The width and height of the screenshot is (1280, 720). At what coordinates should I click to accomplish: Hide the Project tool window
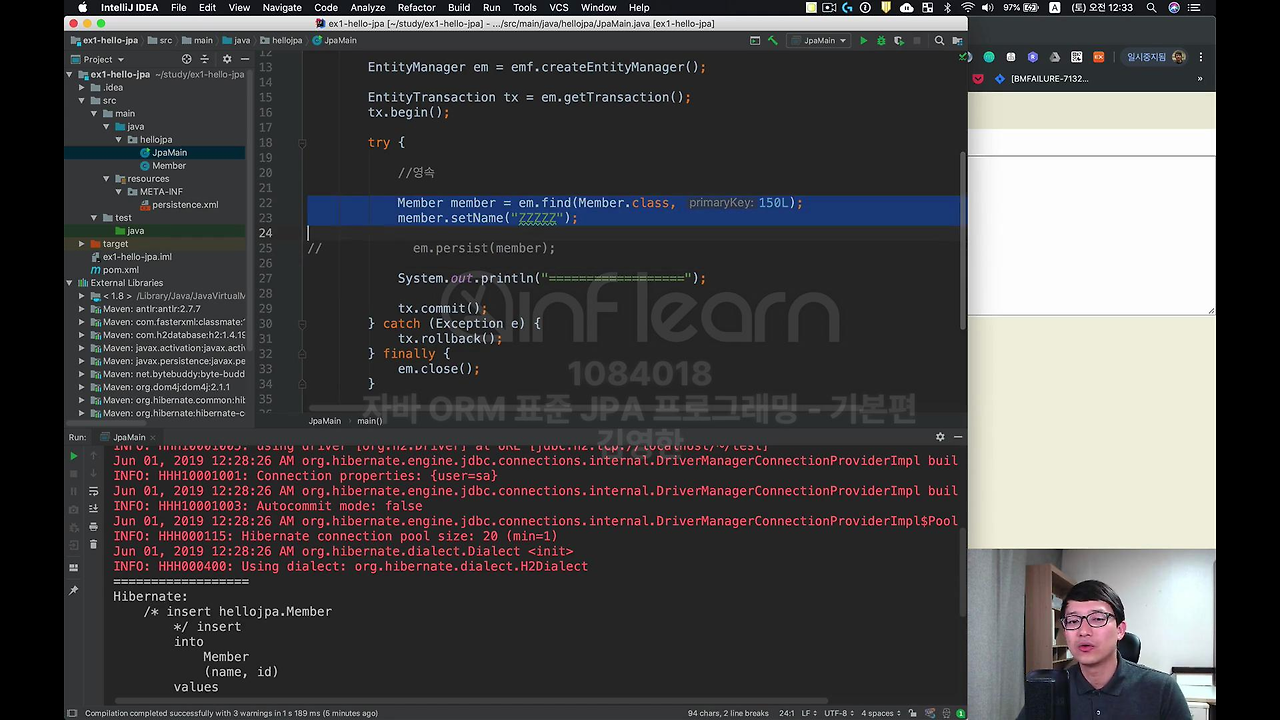click(244, 59)
